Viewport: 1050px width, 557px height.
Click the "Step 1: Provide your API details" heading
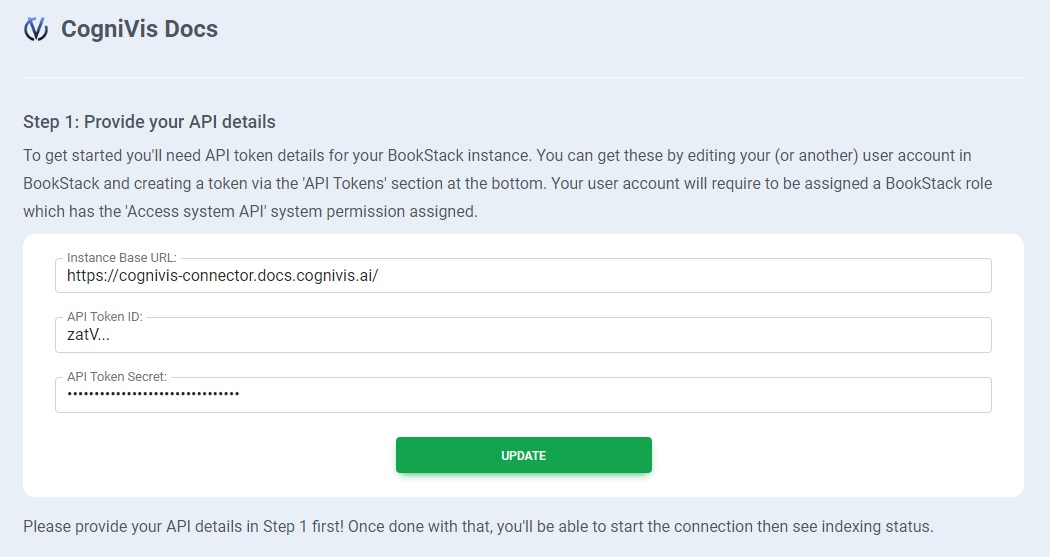point(149,122)
